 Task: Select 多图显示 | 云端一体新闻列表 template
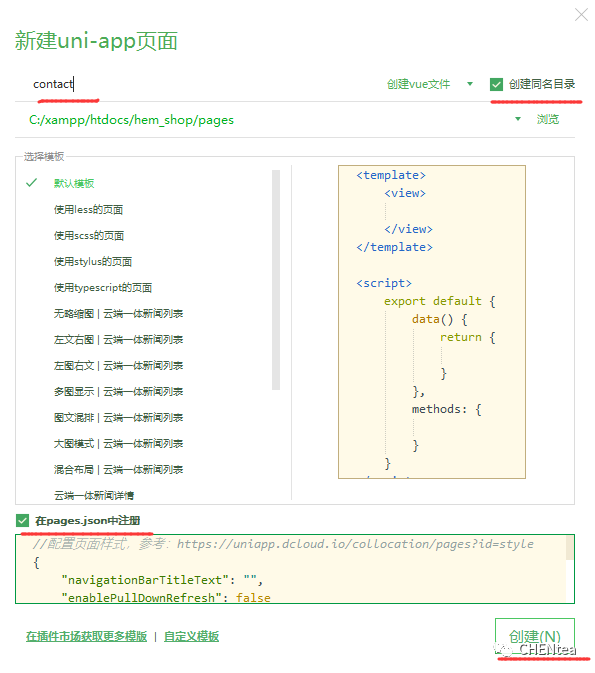click(x=118, y=392)
